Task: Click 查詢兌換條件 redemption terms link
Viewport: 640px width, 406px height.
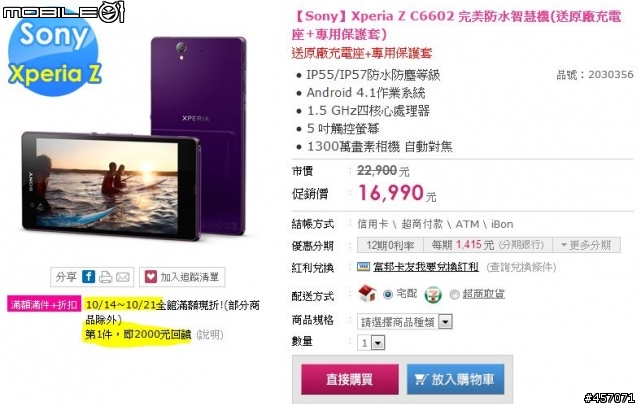Action: 521,267
